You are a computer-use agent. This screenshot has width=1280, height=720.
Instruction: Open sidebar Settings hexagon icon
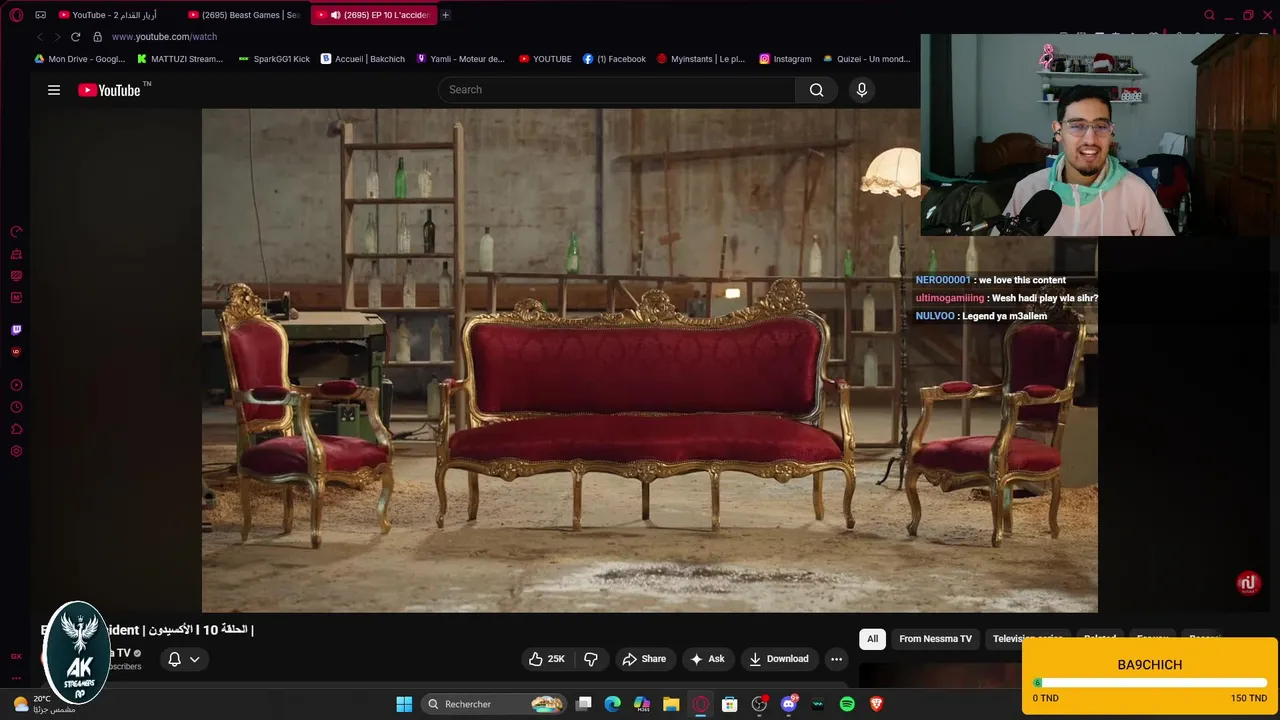pyautogui.click(x=16, y=451)
